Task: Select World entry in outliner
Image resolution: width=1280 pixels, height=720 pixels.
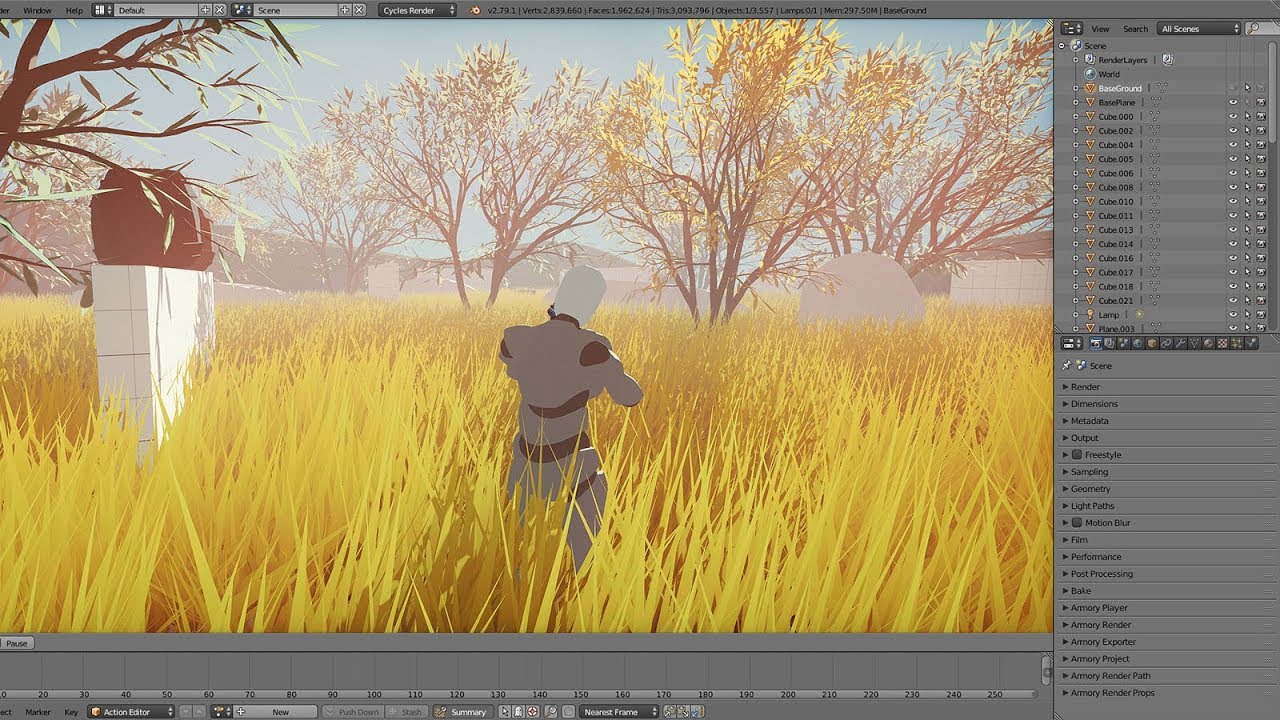Action: click(1109, 74)
